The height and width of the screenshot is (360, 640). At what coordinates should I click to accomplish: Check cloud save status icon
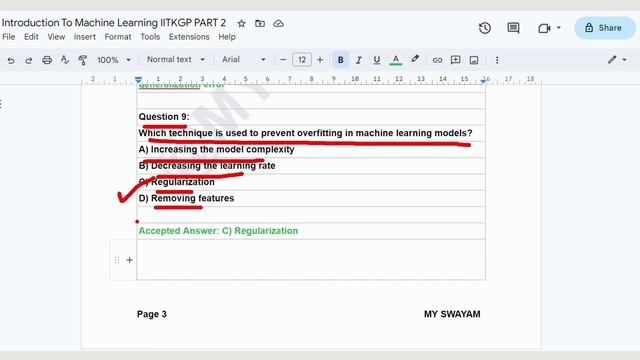(278, 23)
